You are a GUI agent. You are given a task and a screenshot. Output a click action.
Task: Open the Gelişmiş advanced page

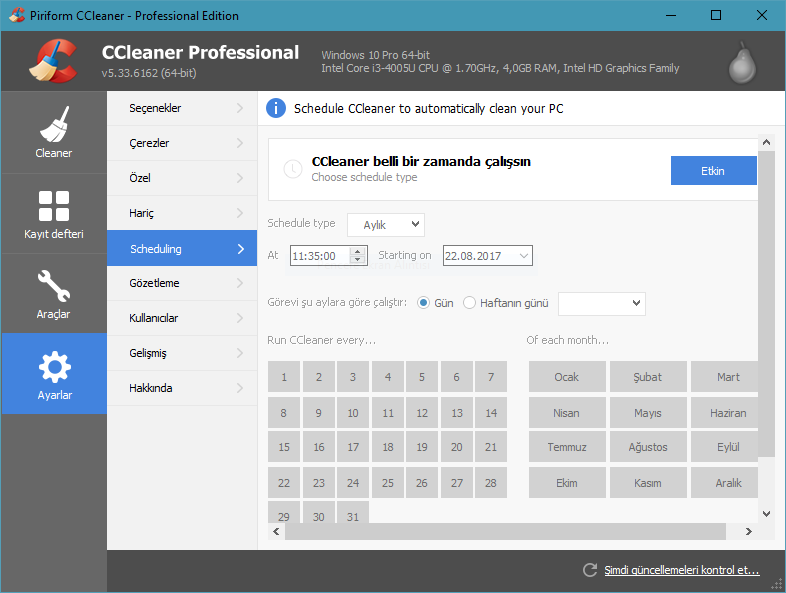[182, 353]
